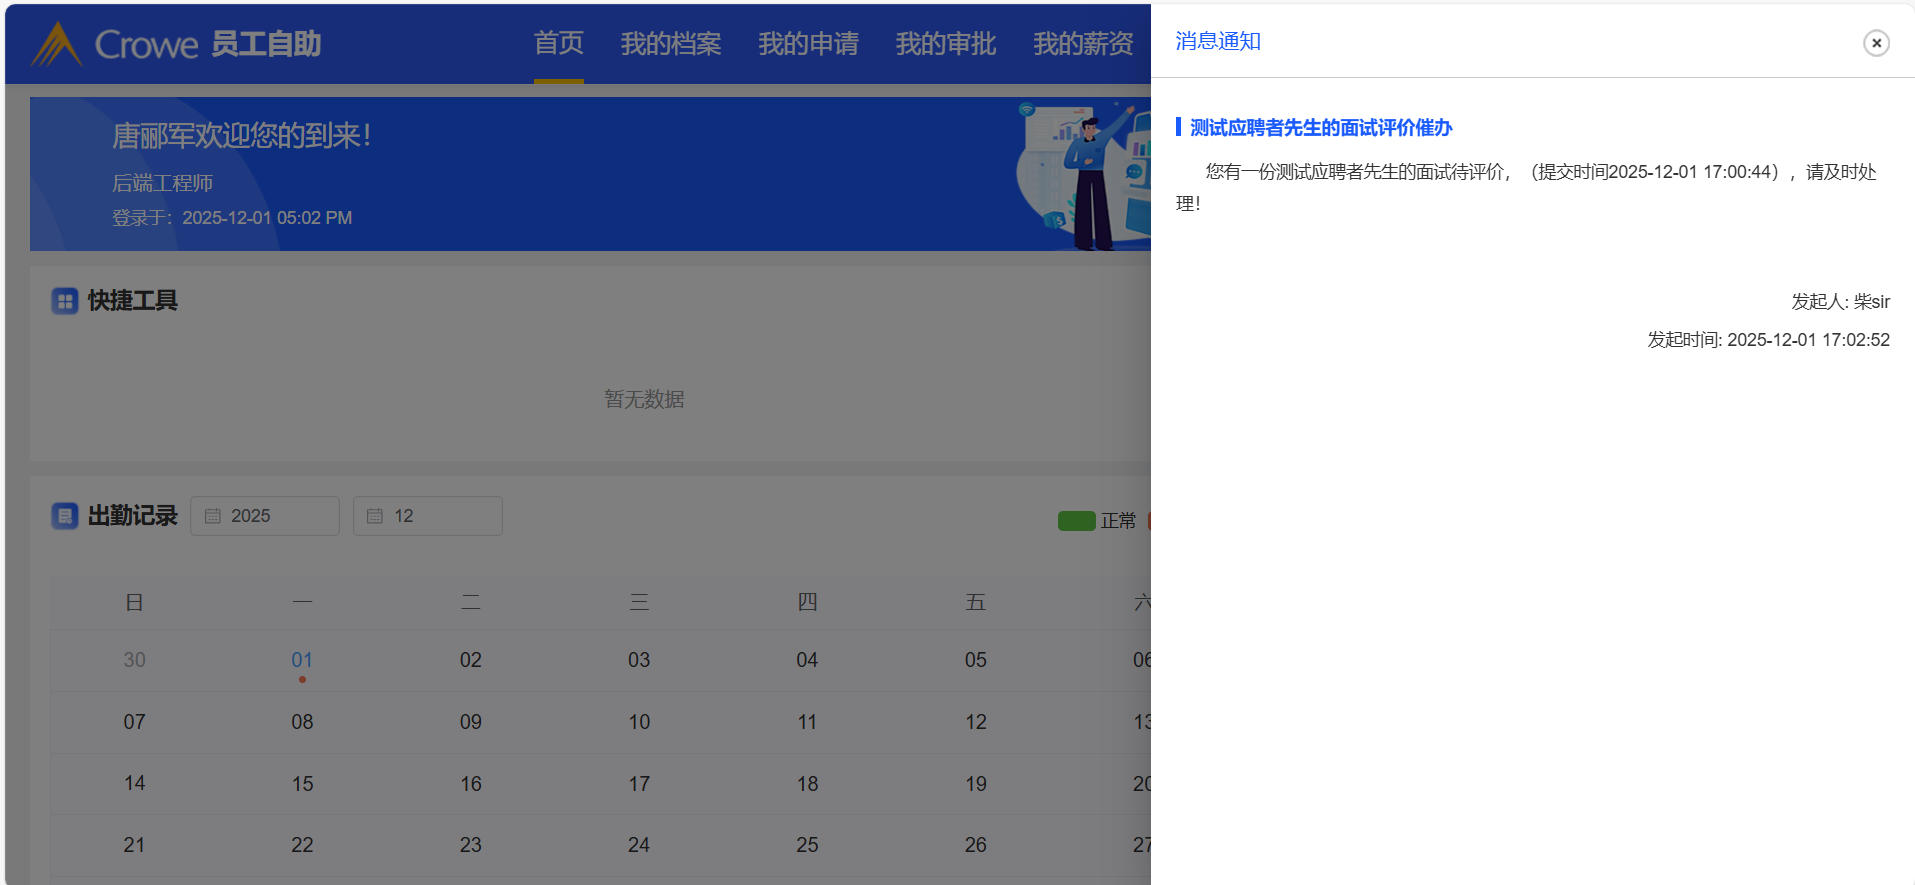Open the 我的薪资 tab
This screenshot has height=885, width=1915.
[1083, 43]
